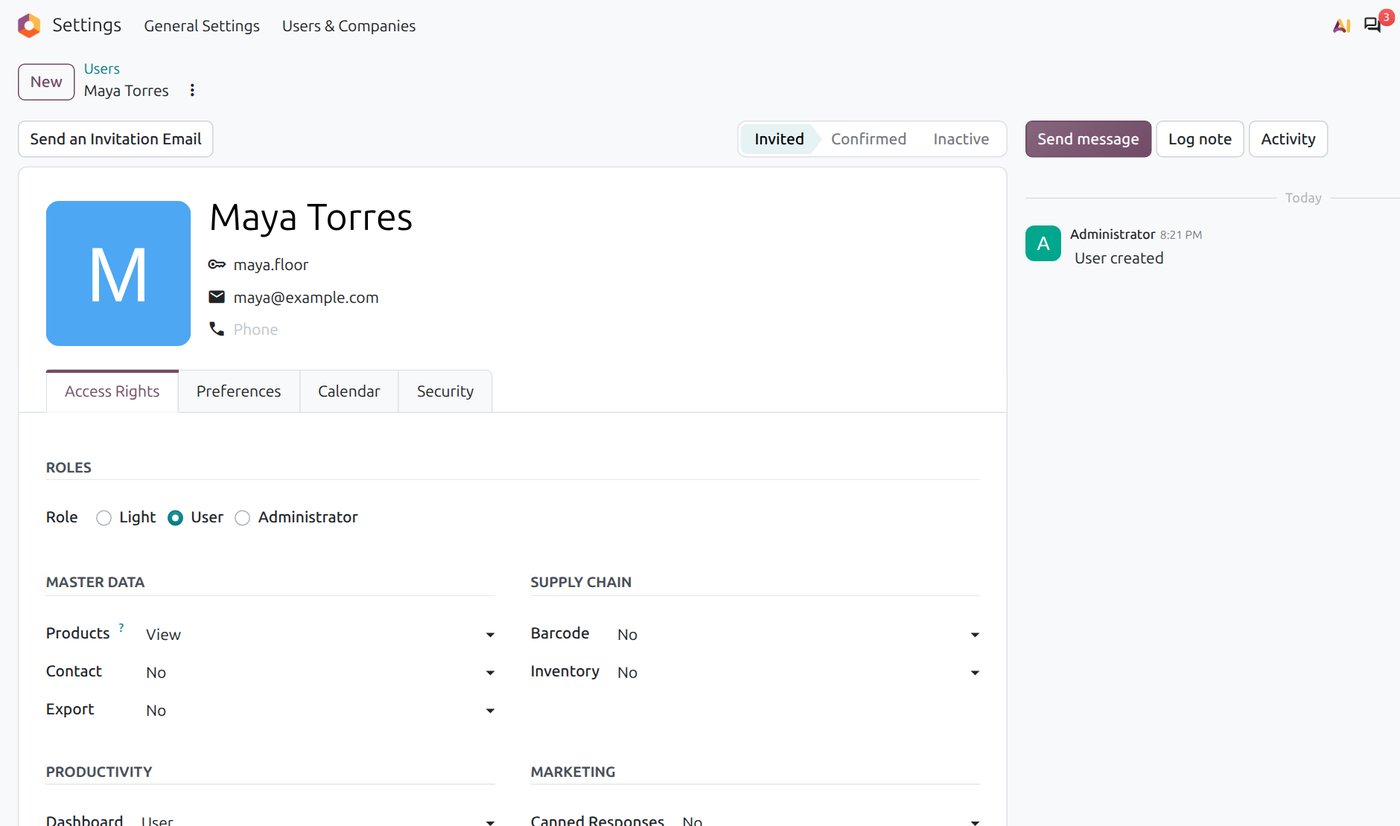
Task: Click the login key icon
Action: 217,265
